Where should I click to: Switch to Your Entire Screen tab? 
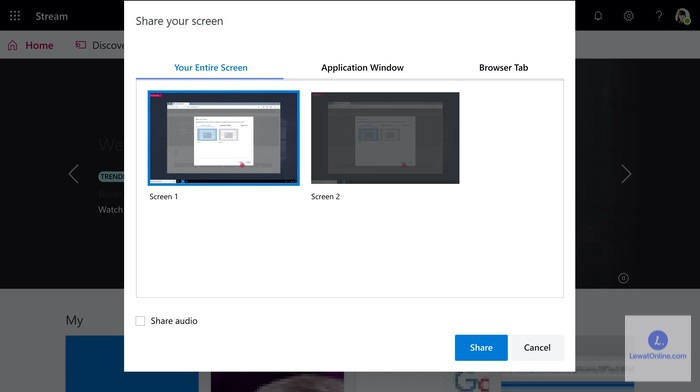[x=210, y=68]
